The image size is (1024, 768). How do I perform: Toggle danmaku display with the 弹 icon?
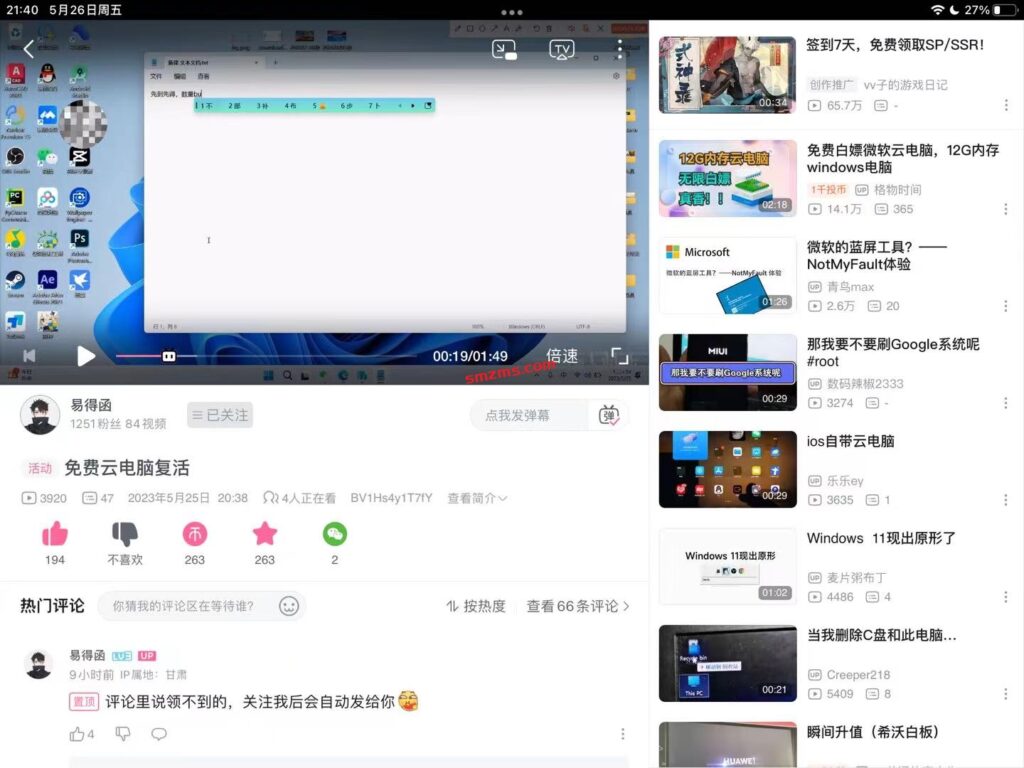[609, 415]
